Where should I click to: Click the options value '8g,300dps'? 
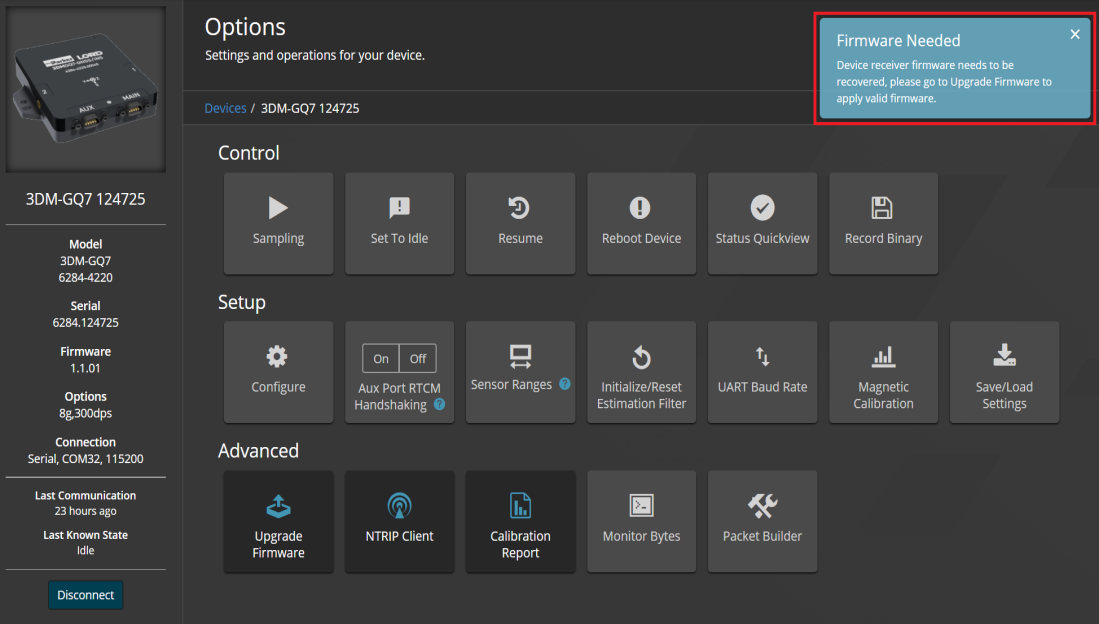tap(86, 413)
